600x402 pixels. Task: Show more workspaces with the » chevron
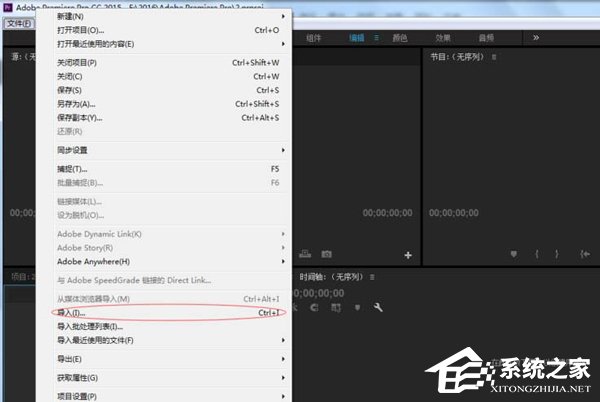[x=536, y=37]
